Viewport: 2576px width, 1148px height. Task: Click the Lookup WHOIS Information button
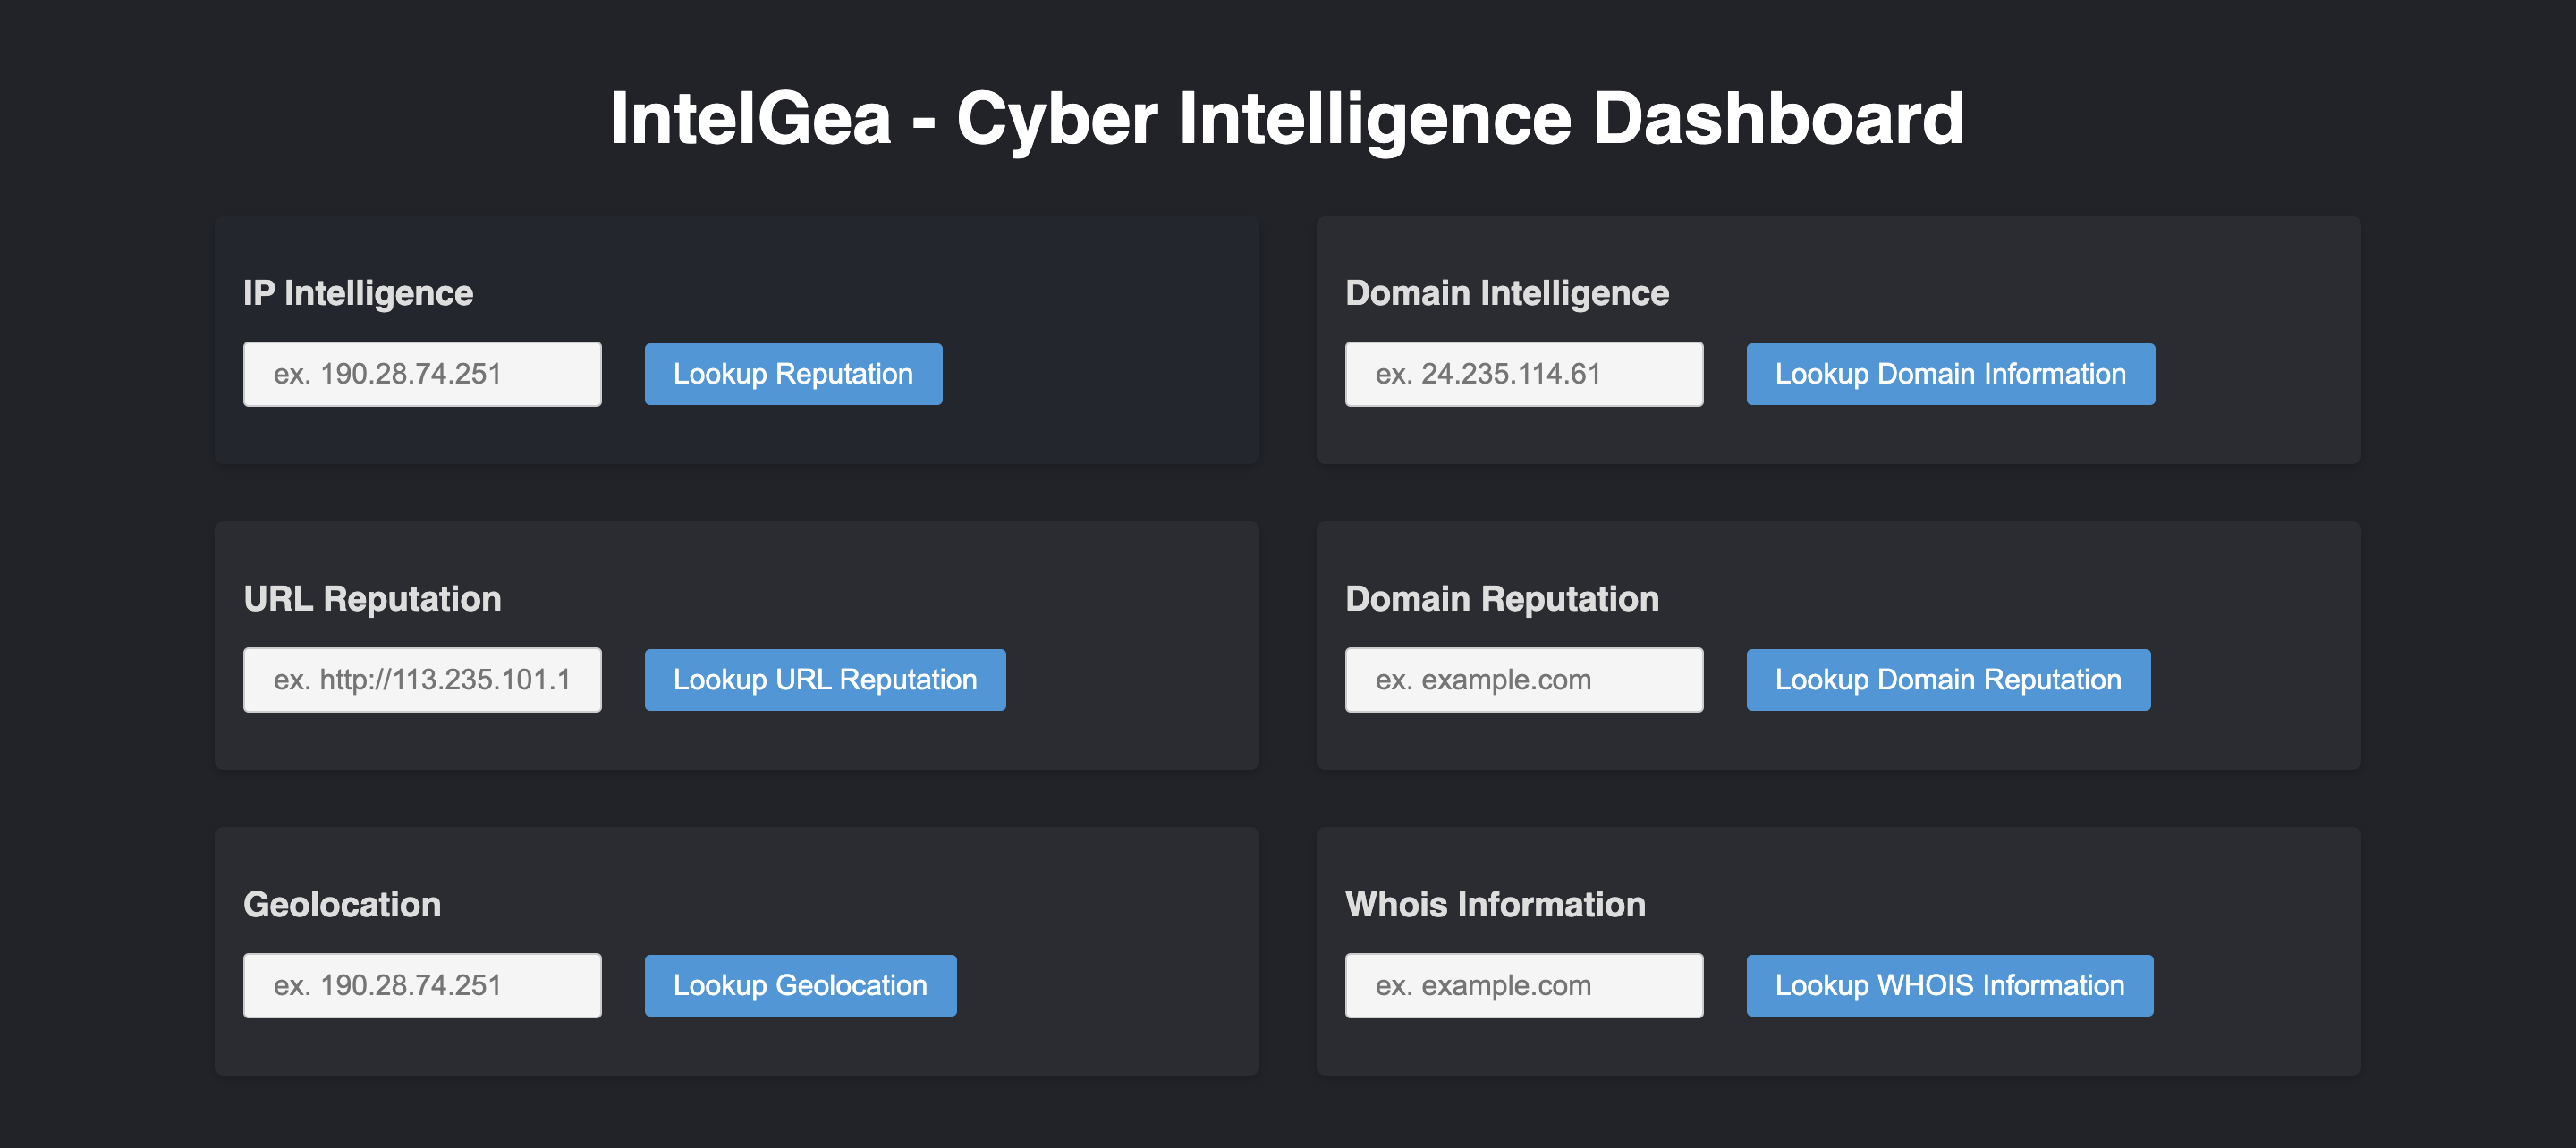click(1949, 985)
